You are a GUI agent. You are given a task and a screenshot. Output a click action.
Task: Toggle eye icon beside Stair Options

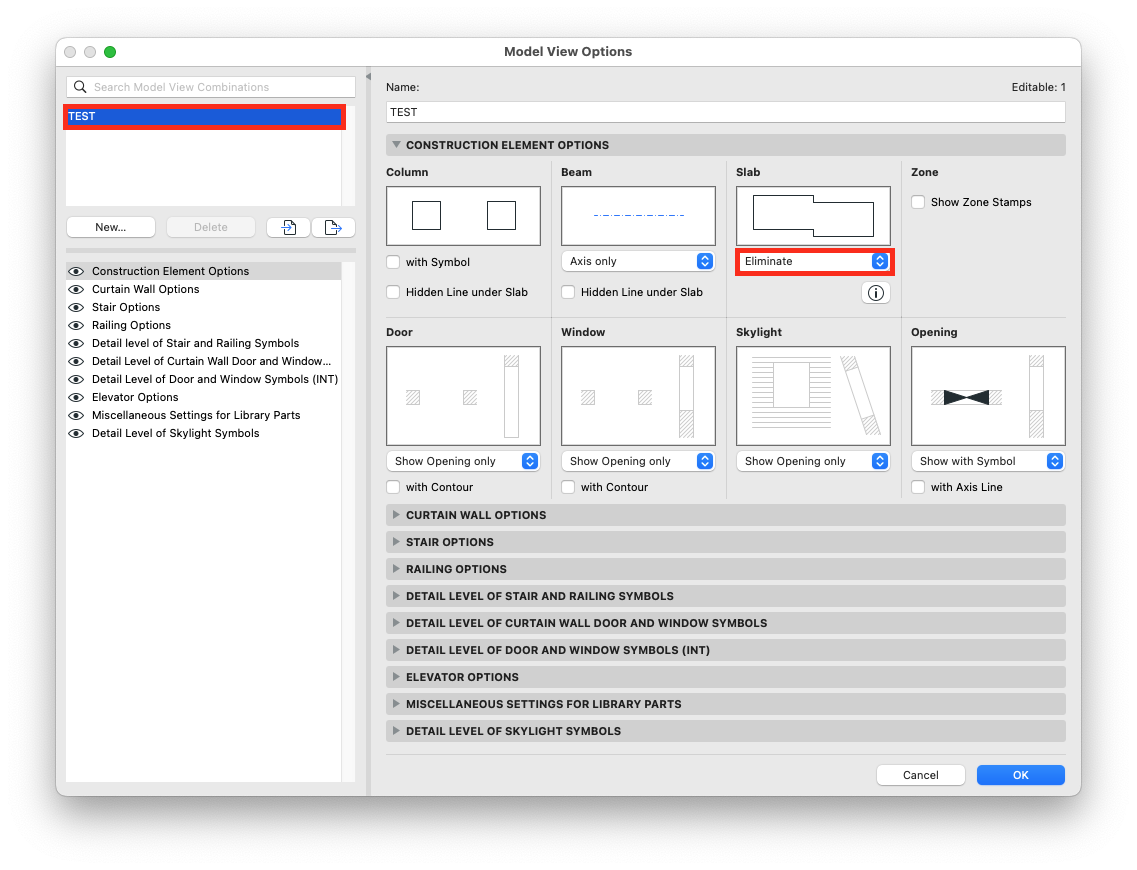(75, 307)
